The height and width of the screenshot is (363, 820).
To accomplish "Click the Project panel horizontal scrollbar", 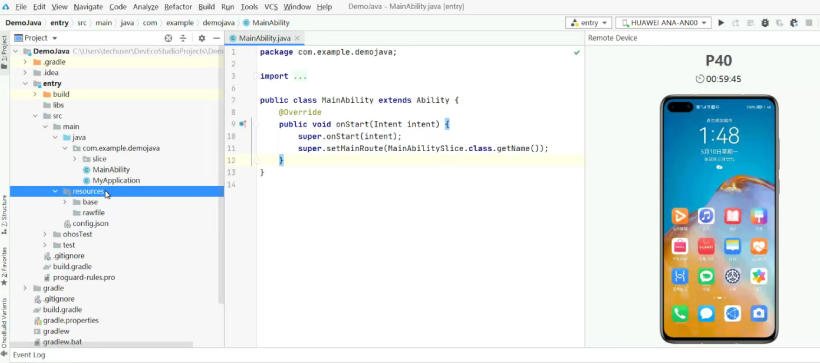I will pyautogui.click(x=102, y=345).
